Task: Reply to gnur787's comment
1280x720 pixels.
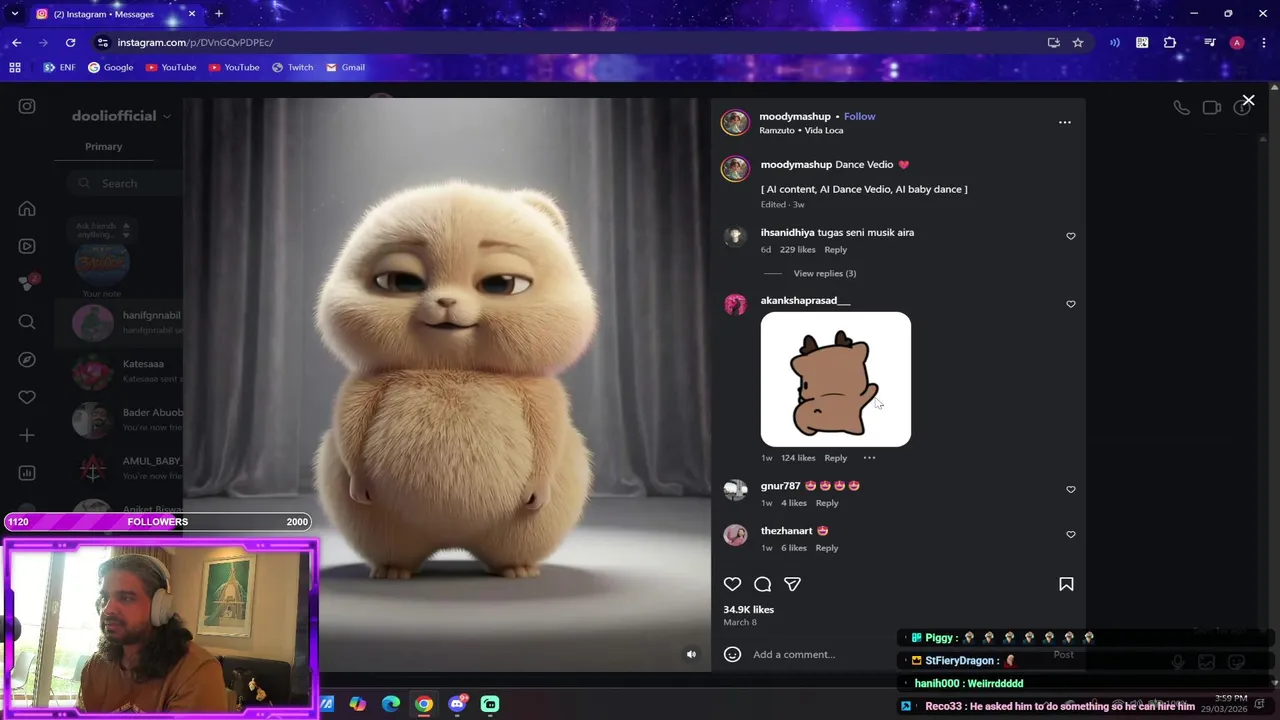Action: tap(826, 503)
